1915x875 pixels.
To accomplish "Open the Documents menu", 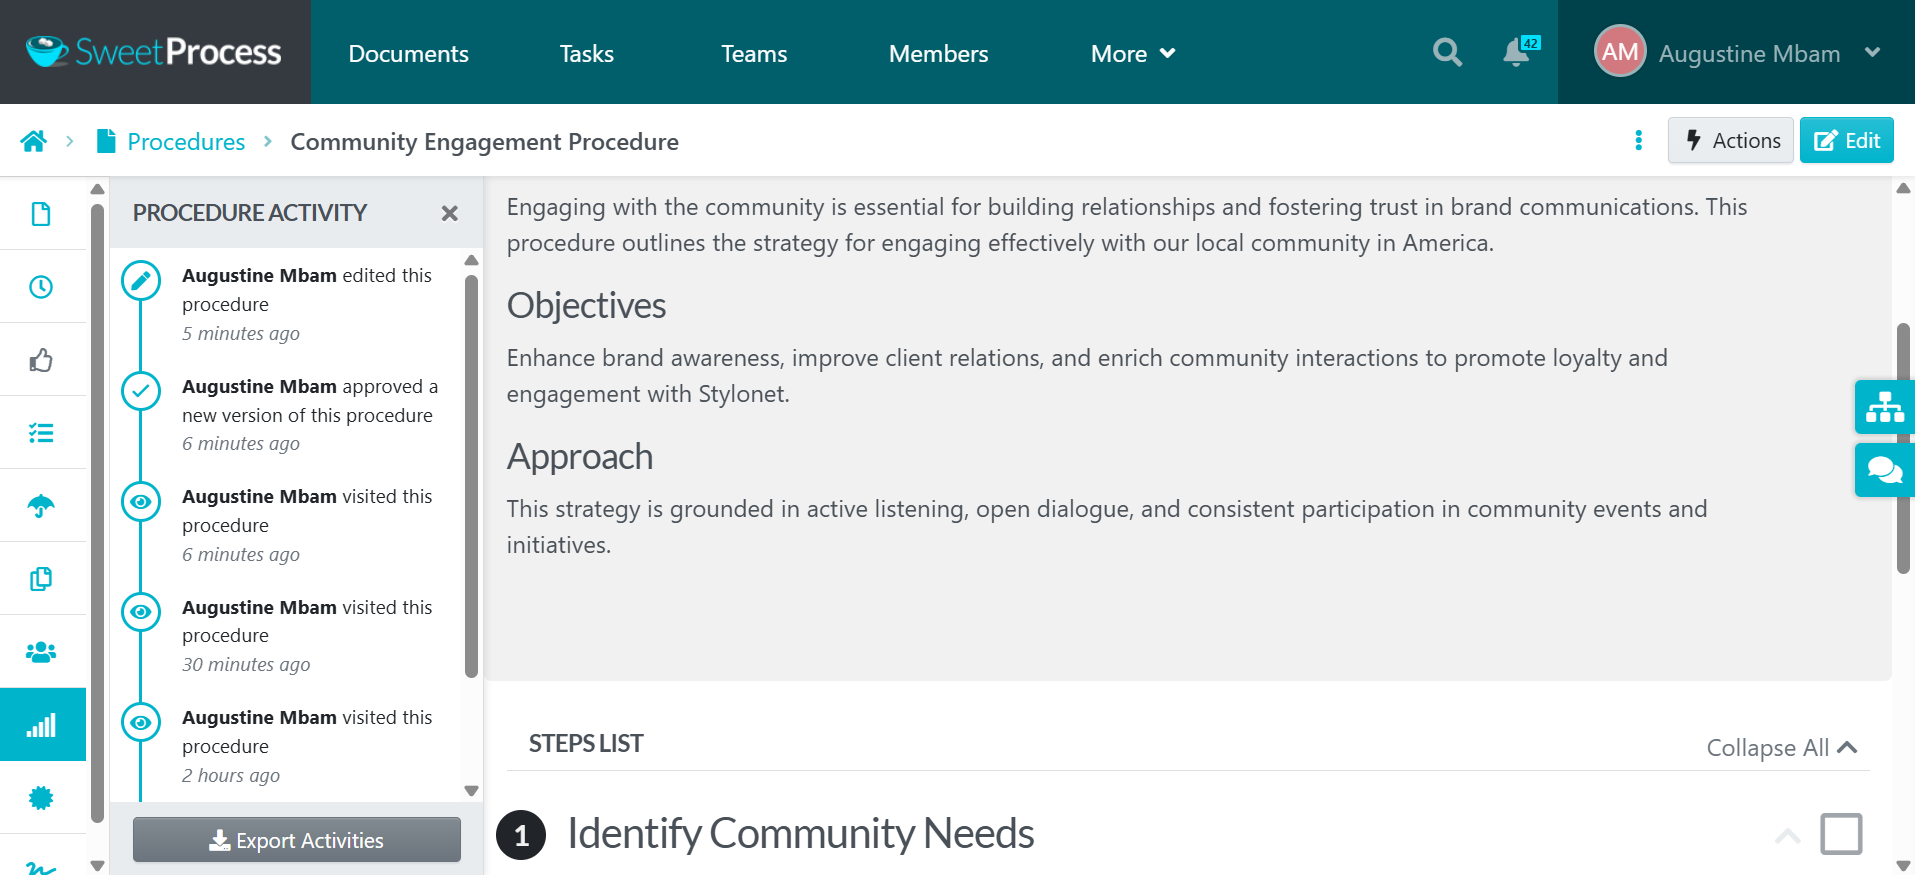I will tap(408, 53).
